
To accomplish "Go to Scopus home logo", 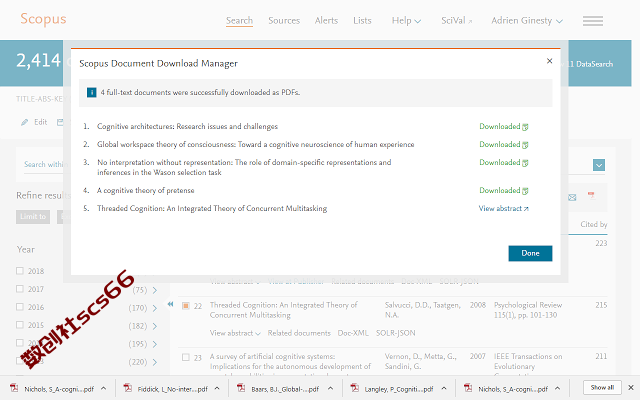I will 43,19.
